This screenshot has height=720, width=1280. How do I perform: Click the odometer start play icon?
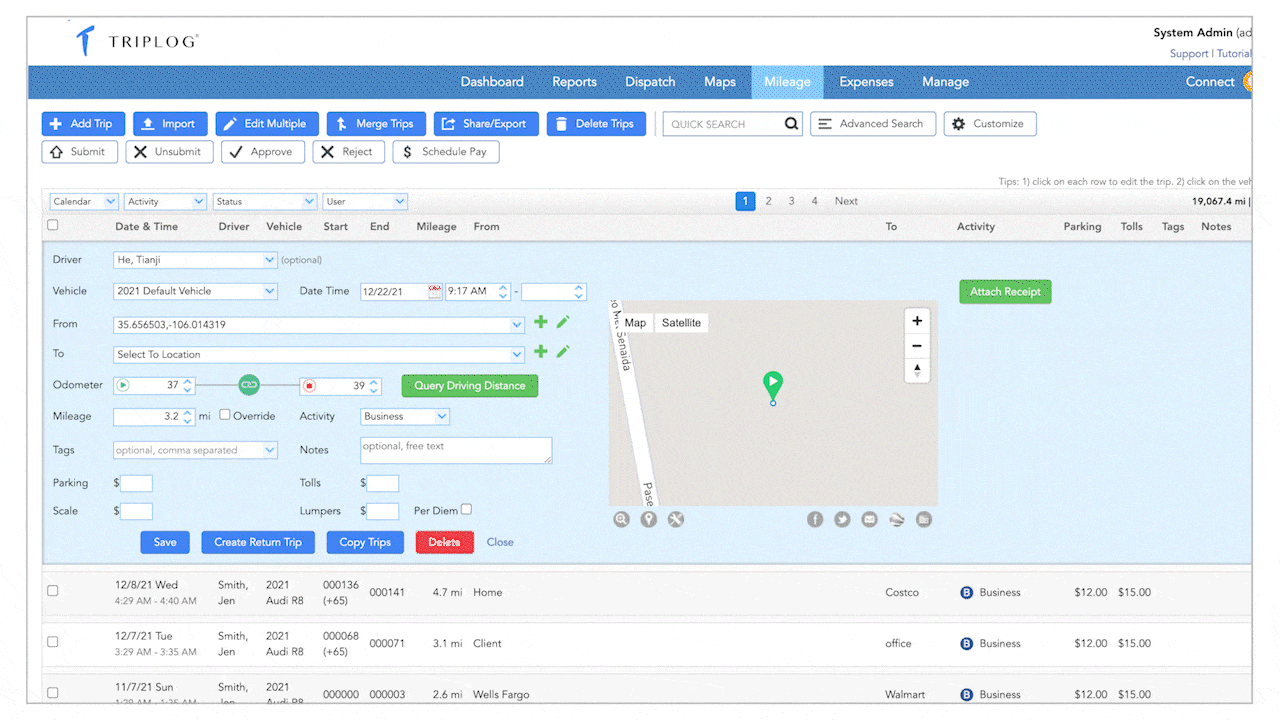[x=124, y=385]
